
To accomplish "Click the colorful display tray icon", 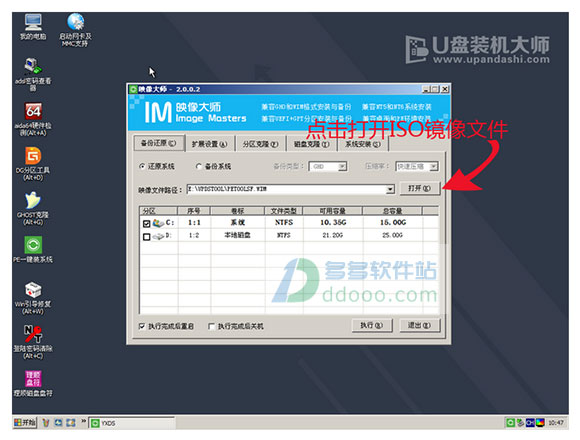I will point(540,422).
